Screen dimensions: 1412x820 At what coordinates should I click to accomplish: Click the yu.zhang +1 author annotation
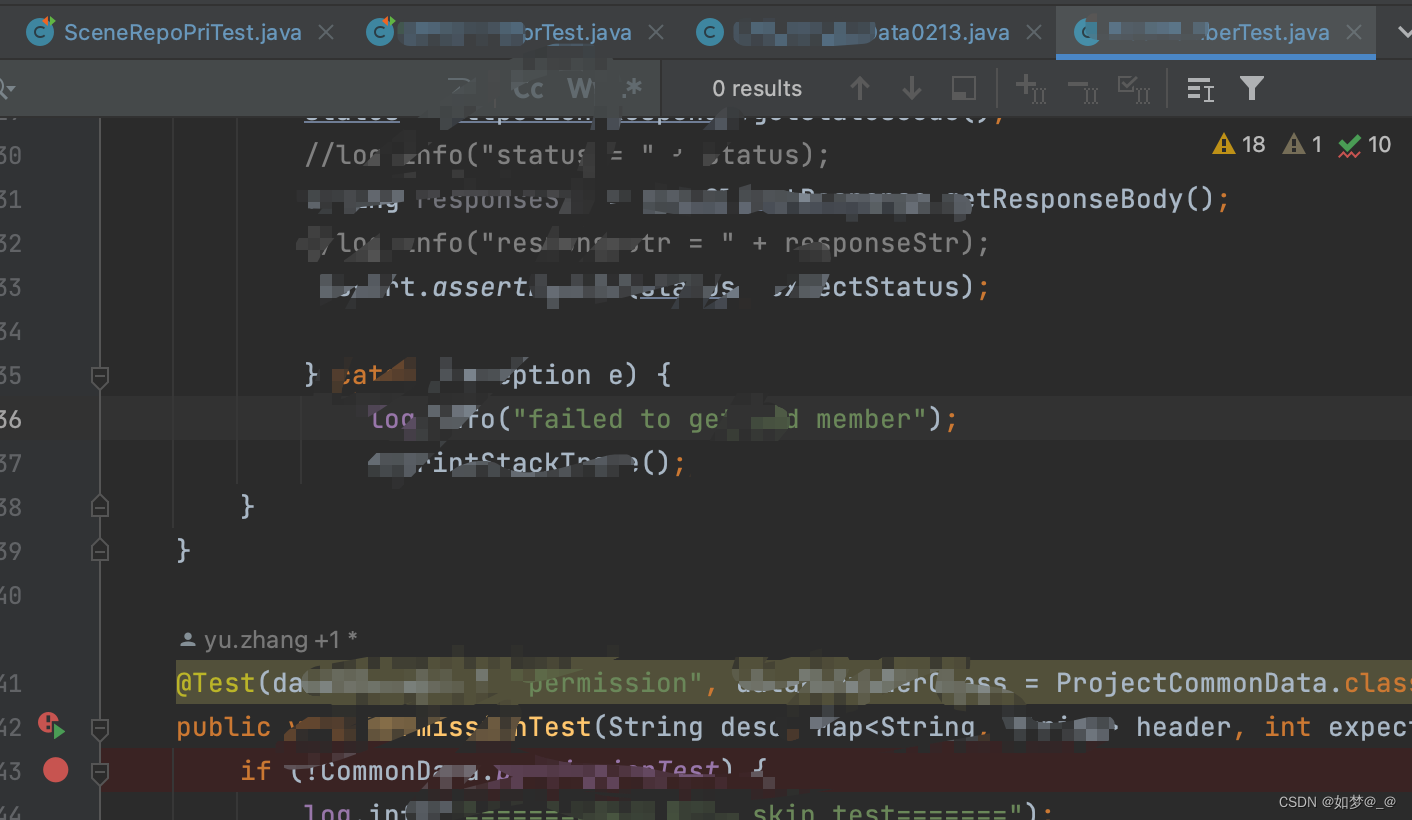268,640
